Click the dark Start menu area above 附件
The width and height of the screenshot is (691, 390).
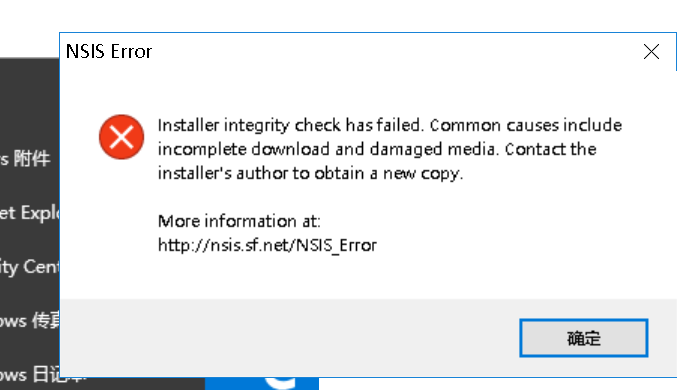(30, 101)
